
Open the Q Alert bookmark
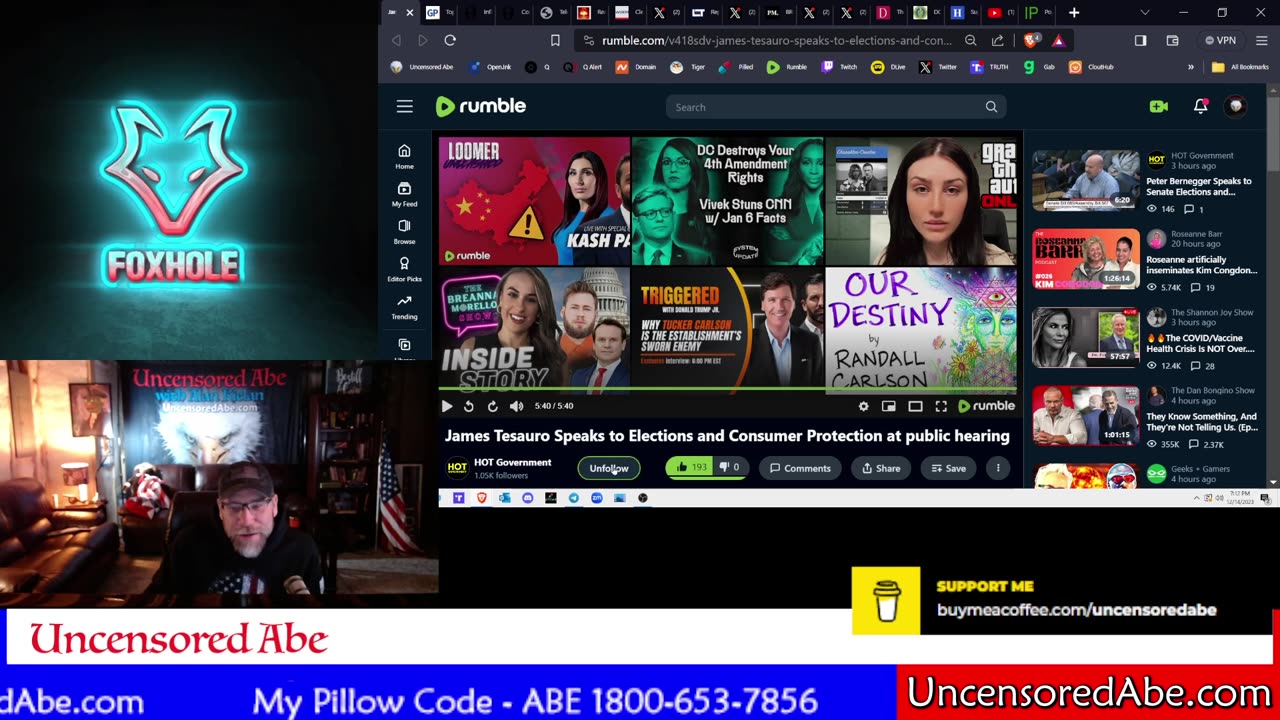583,67
